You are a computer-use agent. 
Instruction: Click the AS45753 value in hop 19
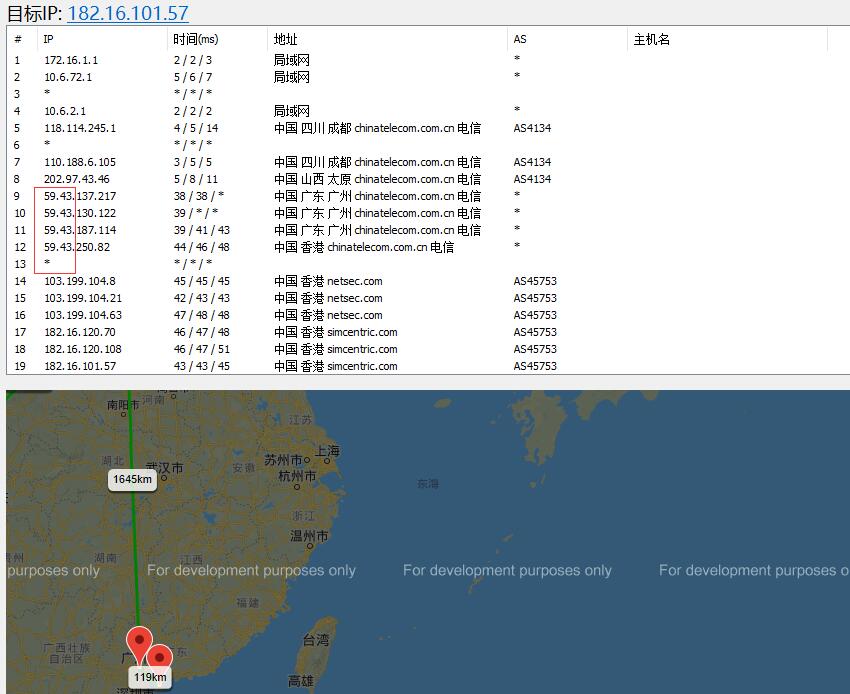535,366
